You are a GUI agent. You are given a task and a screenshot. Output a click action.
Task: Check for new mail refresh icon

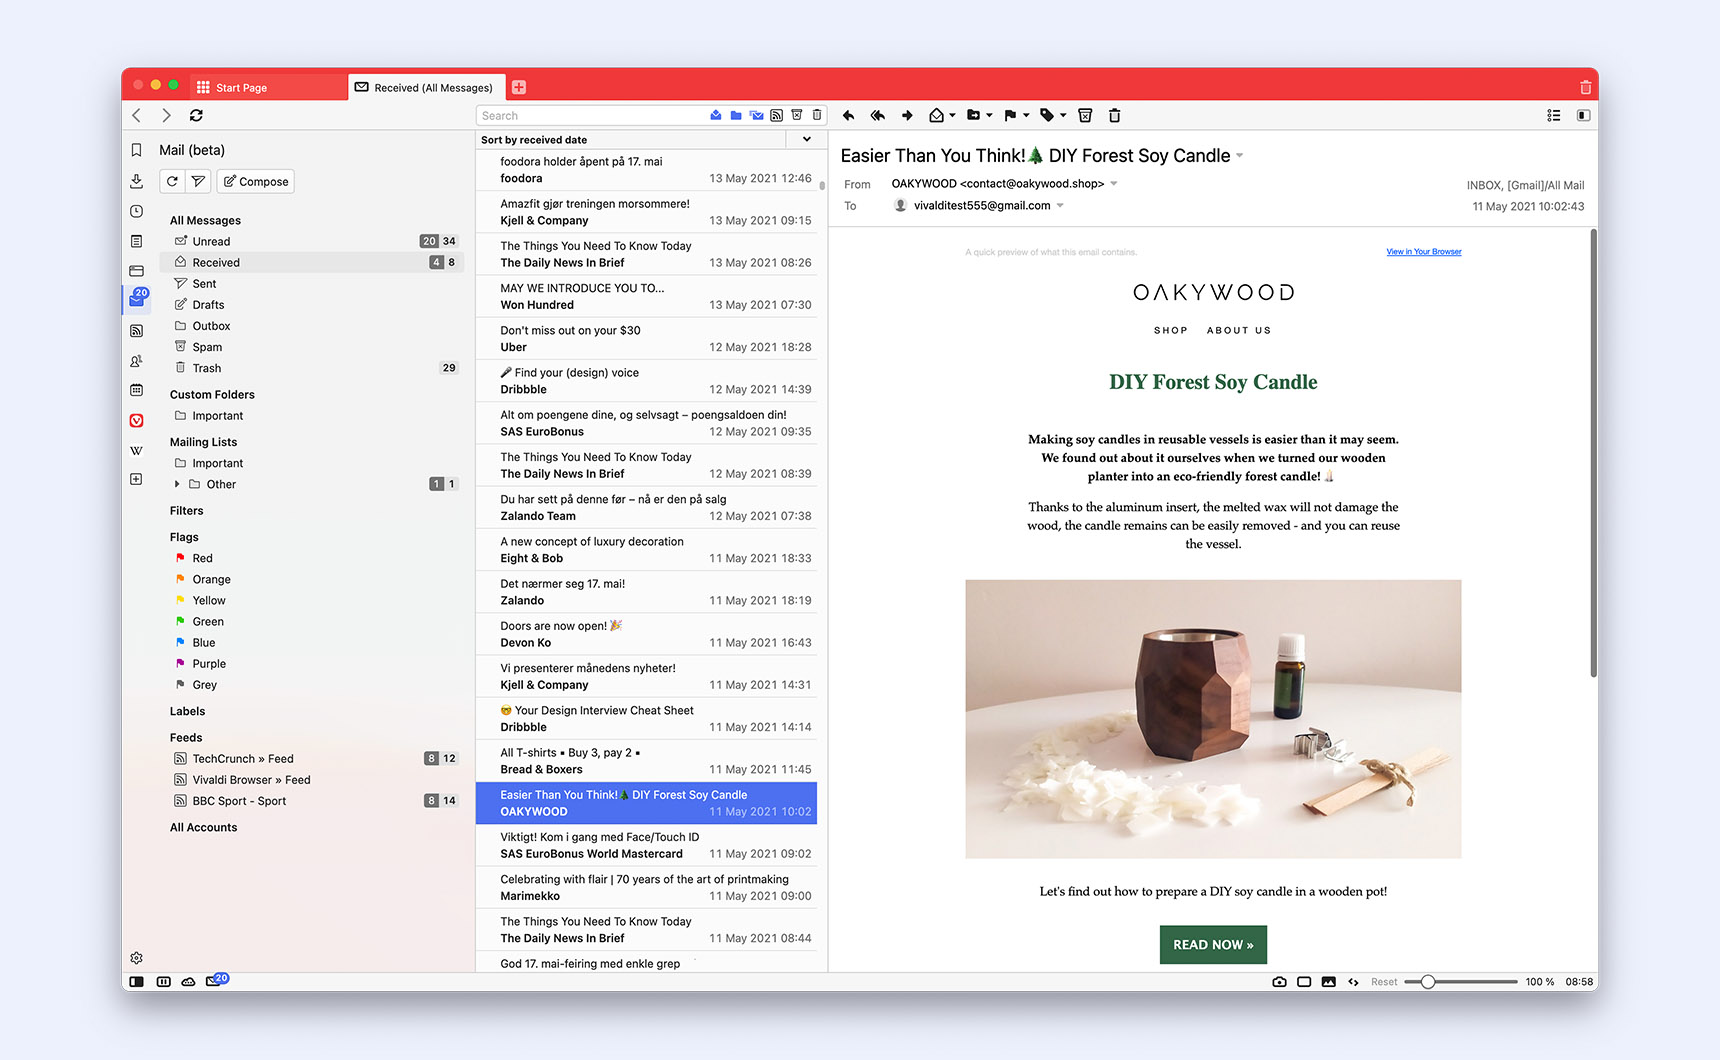tap(172, 181)
